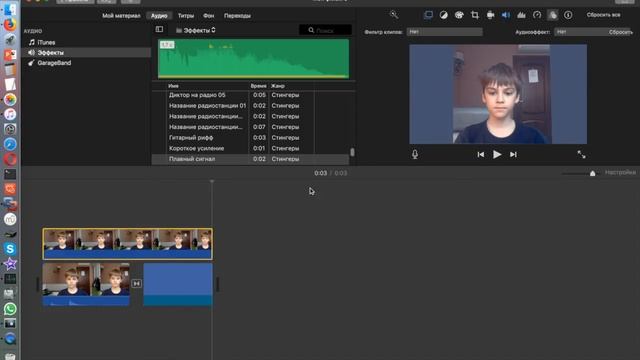The image size is (640, 360).
Task: Open the Эффекты folder dropdown
Action: tap(196, 30)
